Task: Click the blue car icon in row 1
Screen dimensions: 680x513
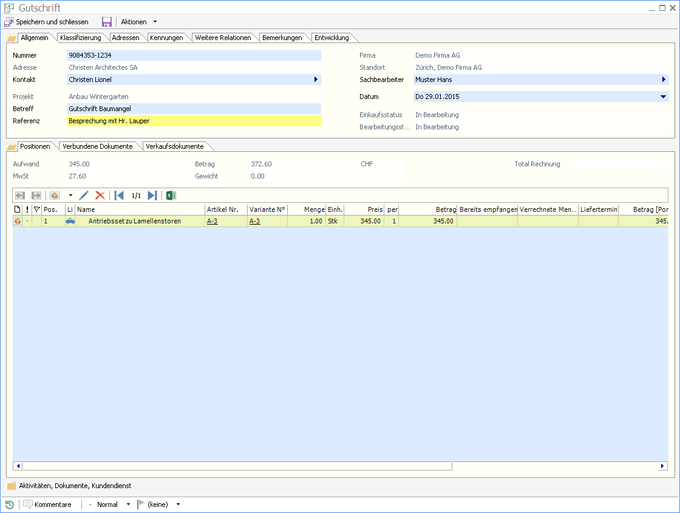Action: [x=70, y=221]
